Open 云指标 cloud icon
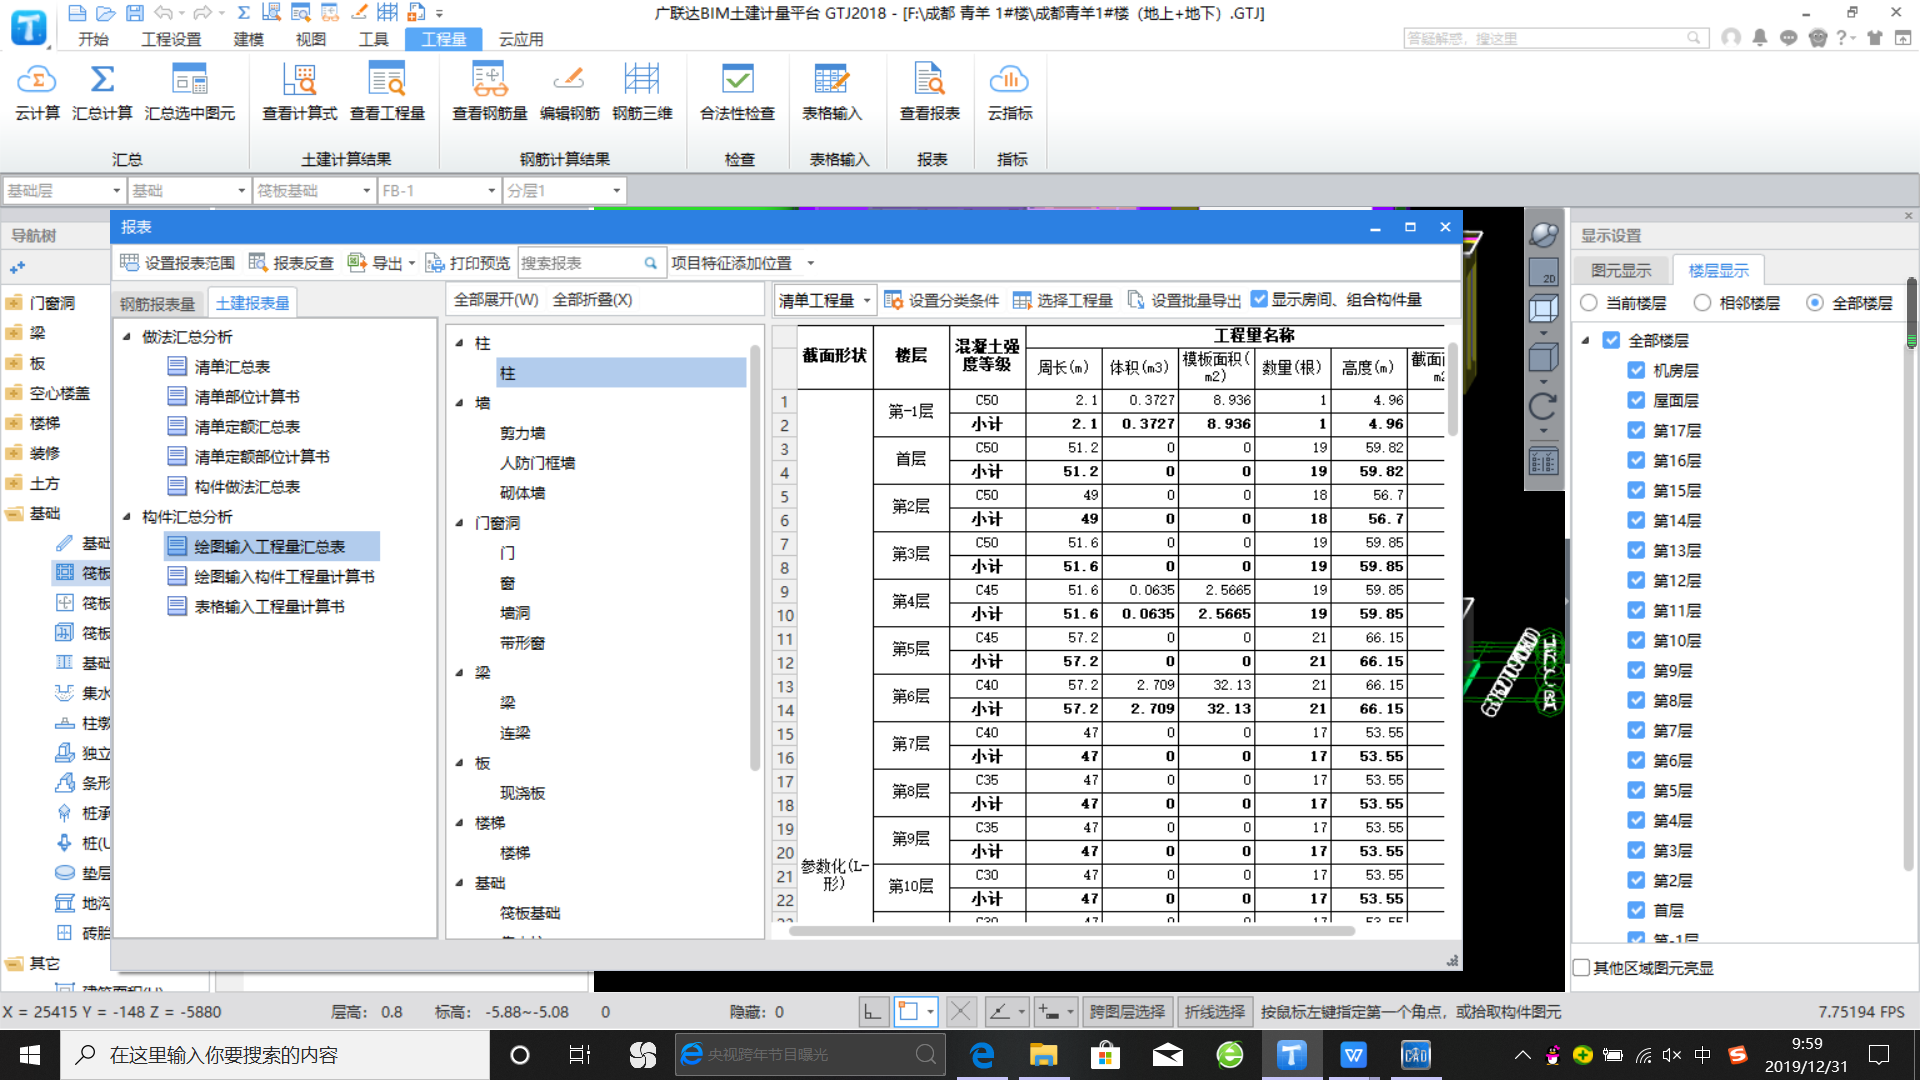 point(1009,80)
